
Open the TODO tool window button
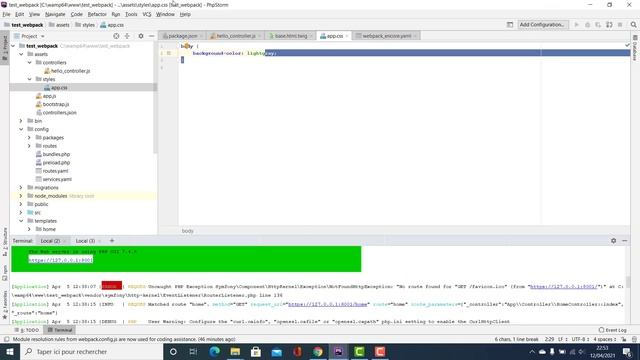[27, 330]
